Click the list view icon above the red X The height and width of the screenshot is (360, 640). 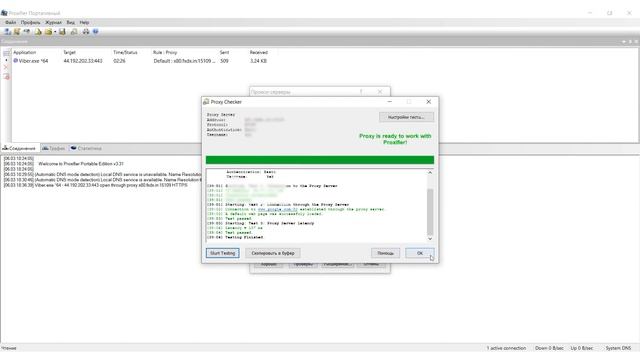[7, 53]
